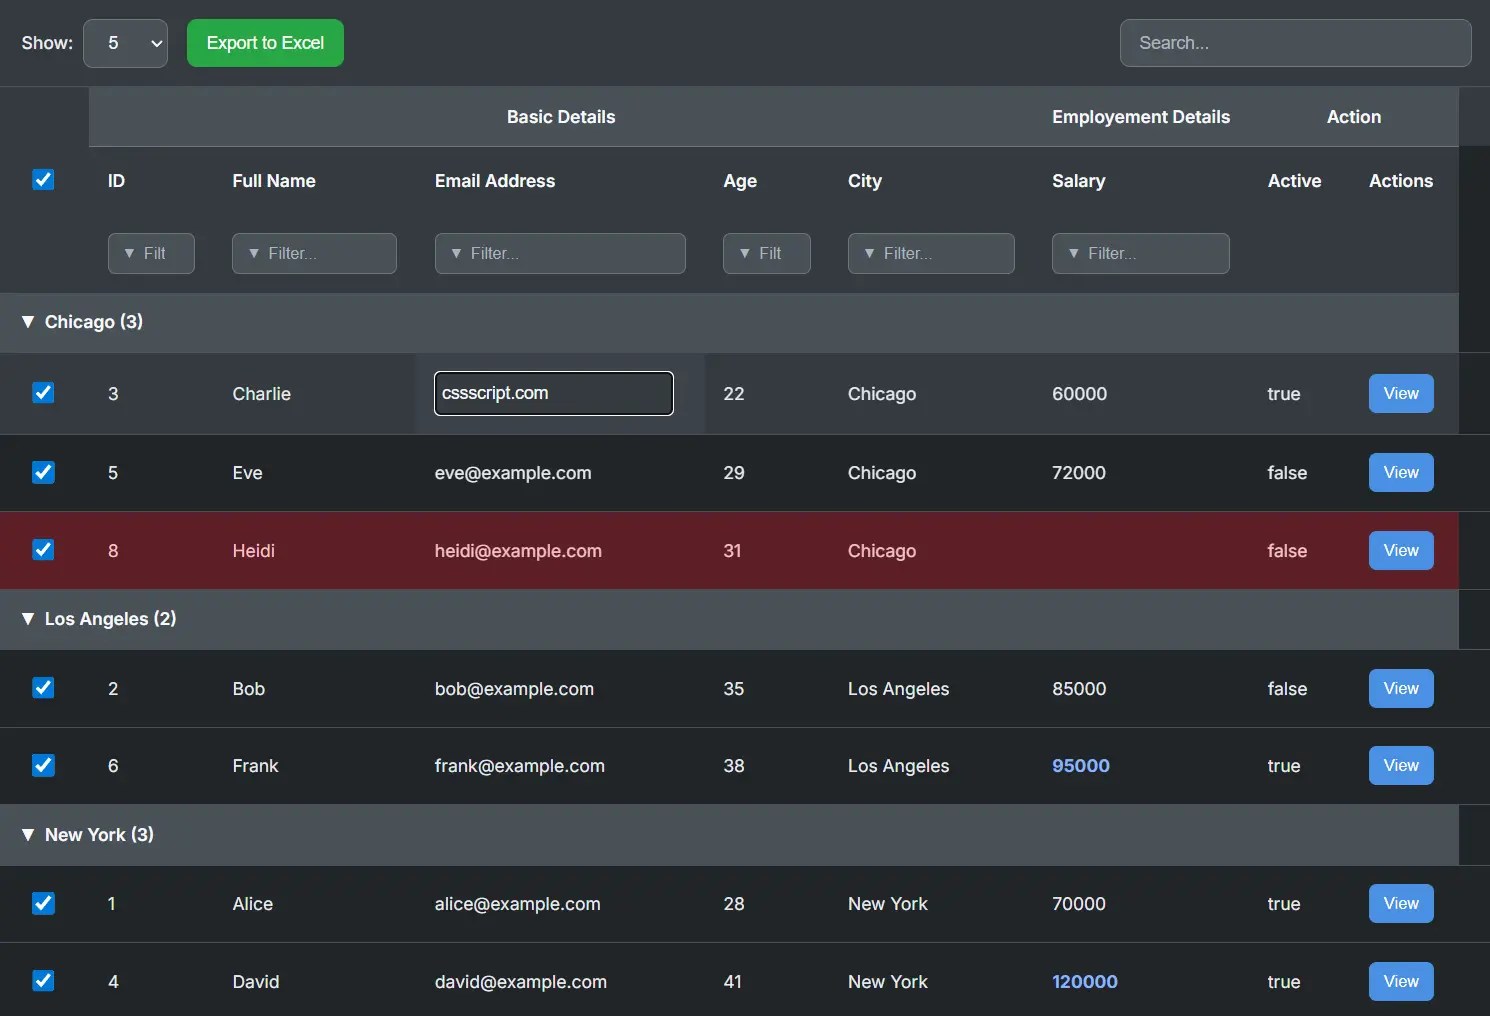Screen dimensions: 1490x1016
Task: Click the ID column filter funnel icon
Action: pos(128,253)
